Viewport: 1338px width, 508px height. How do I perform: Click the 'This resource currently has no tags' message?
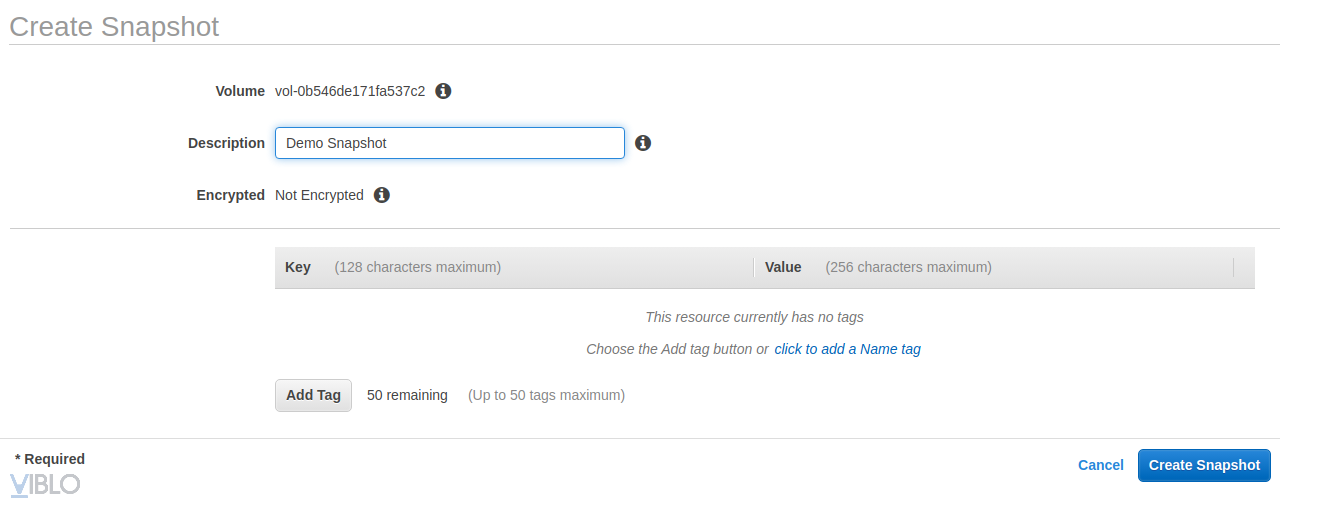click(754, 317)
